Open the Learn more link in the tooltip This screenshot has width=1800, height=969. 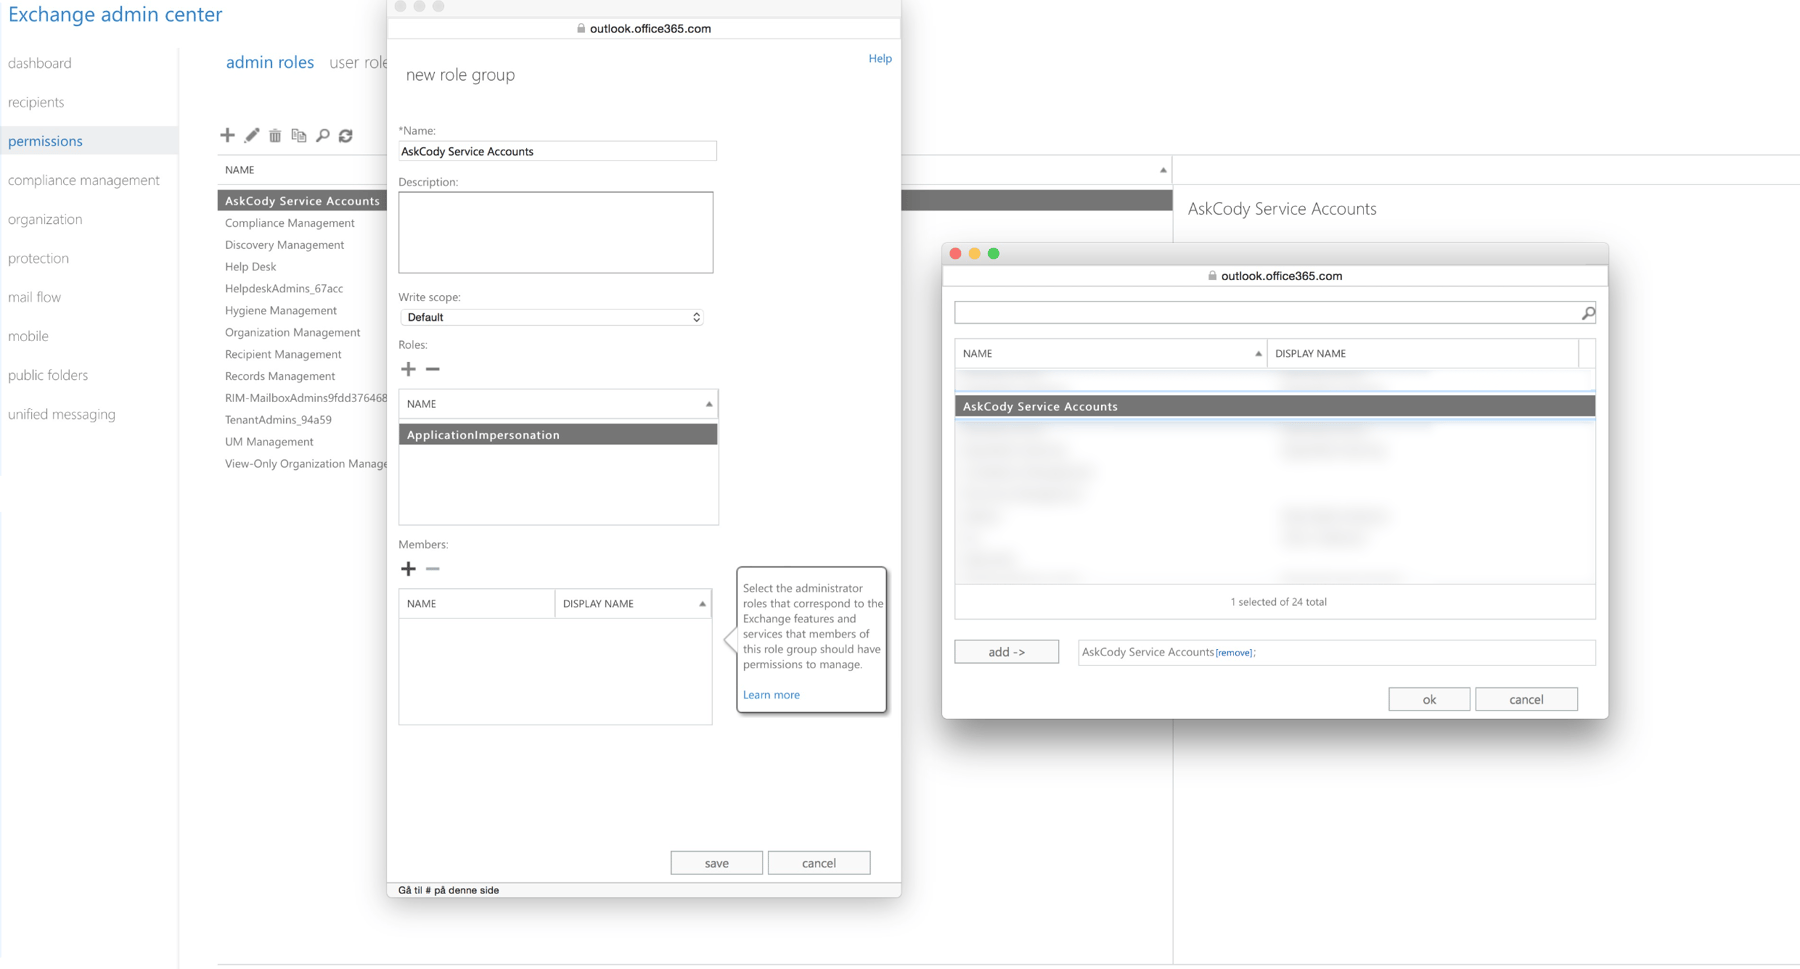tap(771, 694)
